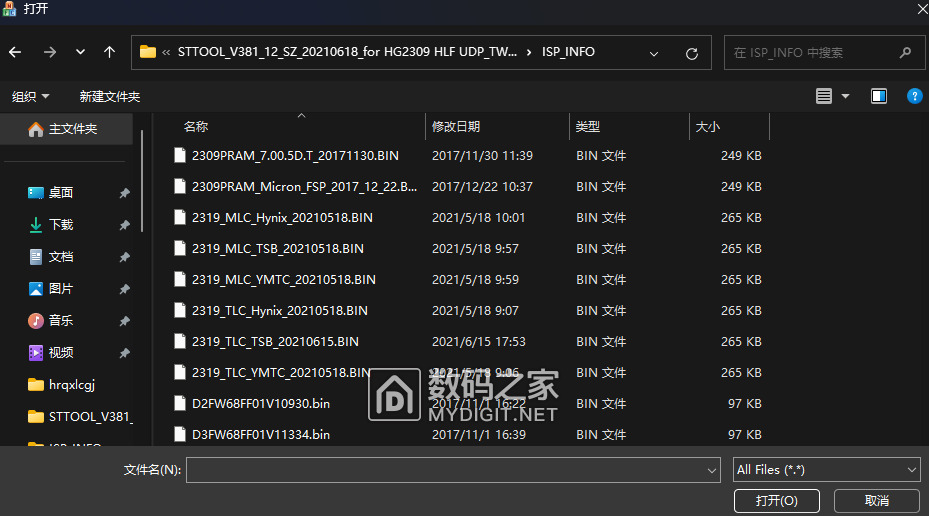The height and width of the screenshot is (516, 929).
Task: Select file 2319_MLC_Hynix_20210518.BIN
Action: point(282,217)
